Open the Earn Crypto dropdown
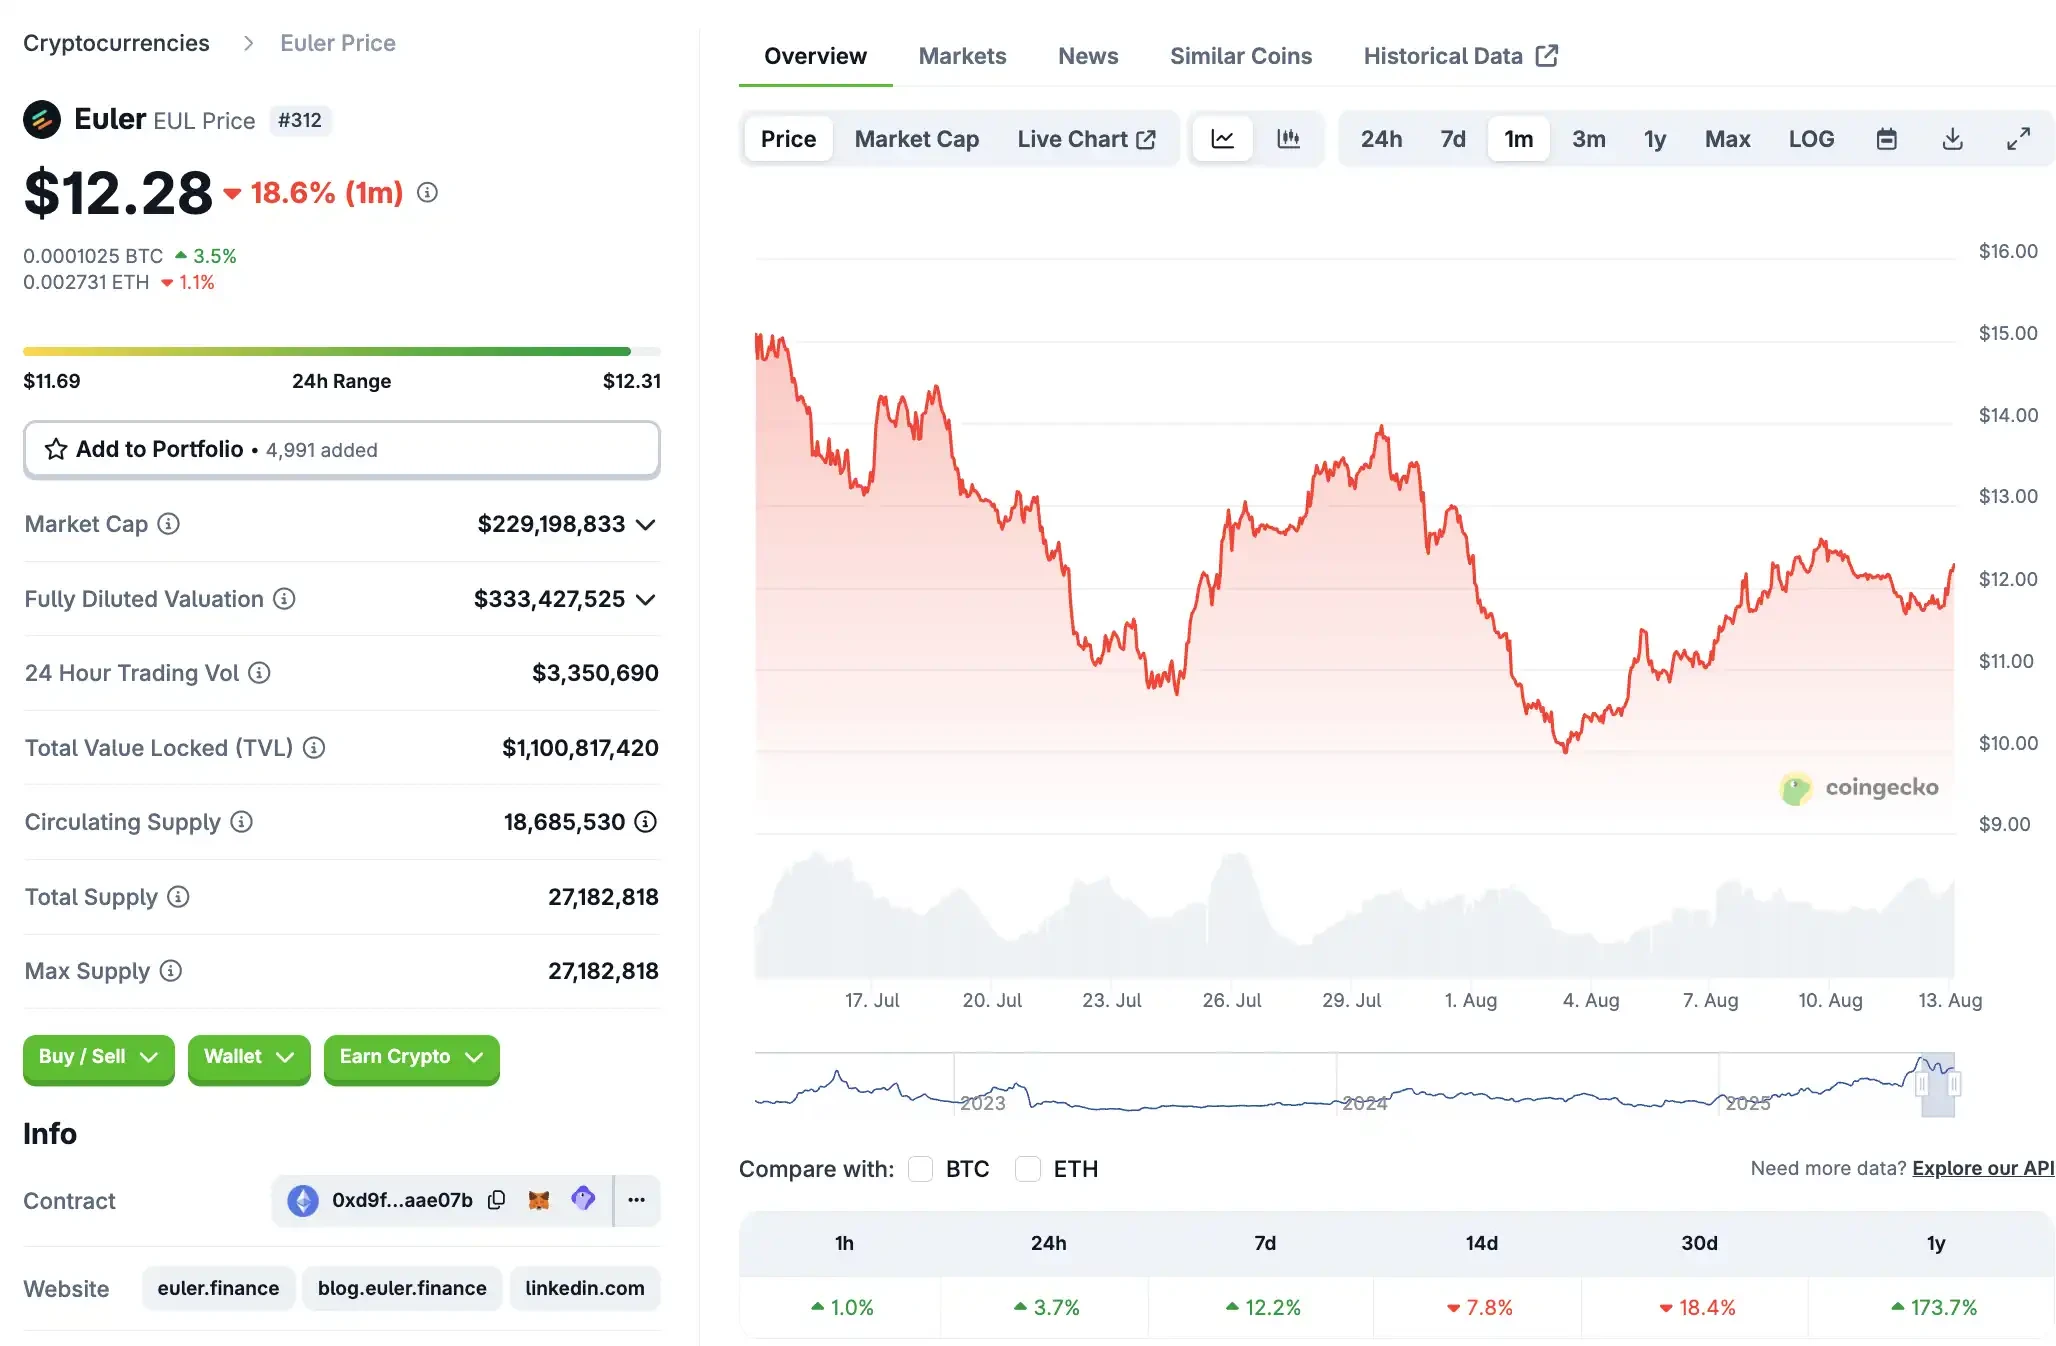 (x=410, y=1058)
